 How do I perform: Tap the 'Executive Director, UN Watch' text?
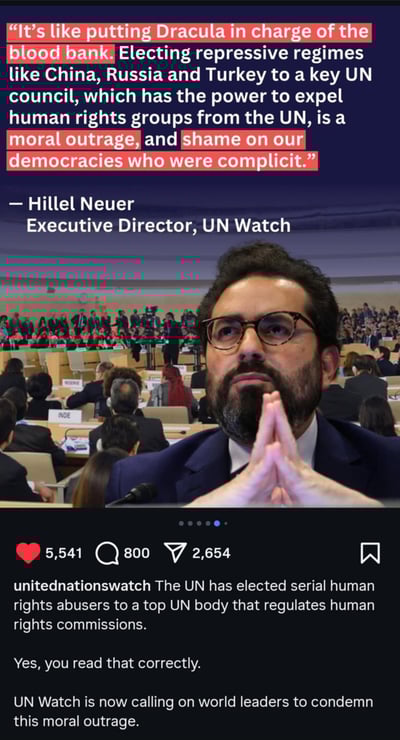(158, 226)
